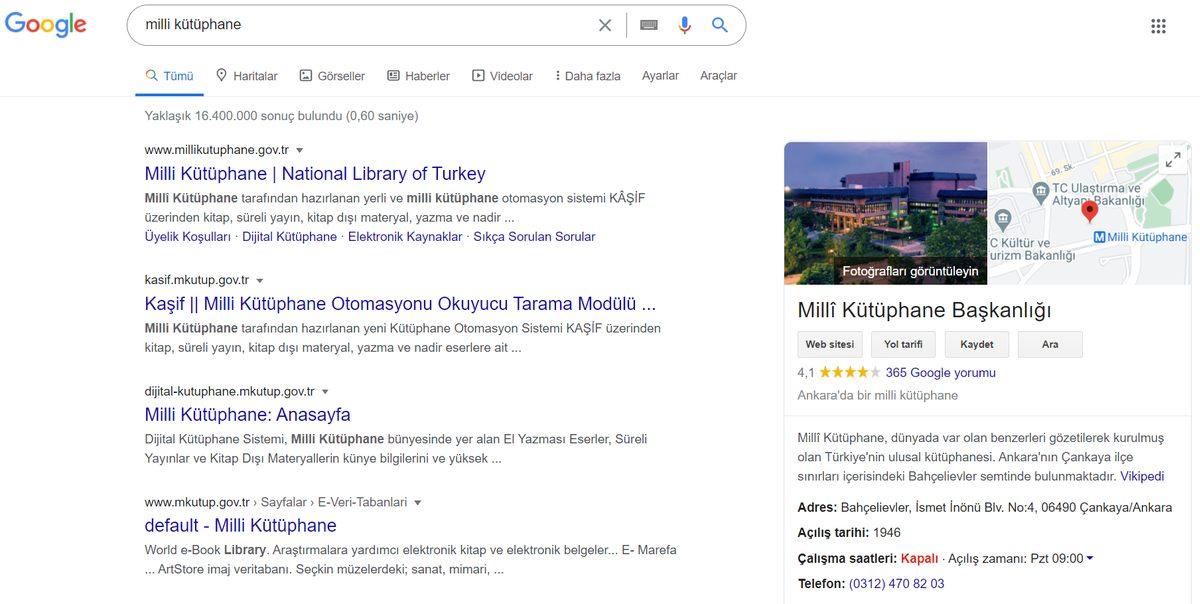Screen dimensions: 1200x604
Task: Expand the map to fullscreen
Action: [1171, 158]
